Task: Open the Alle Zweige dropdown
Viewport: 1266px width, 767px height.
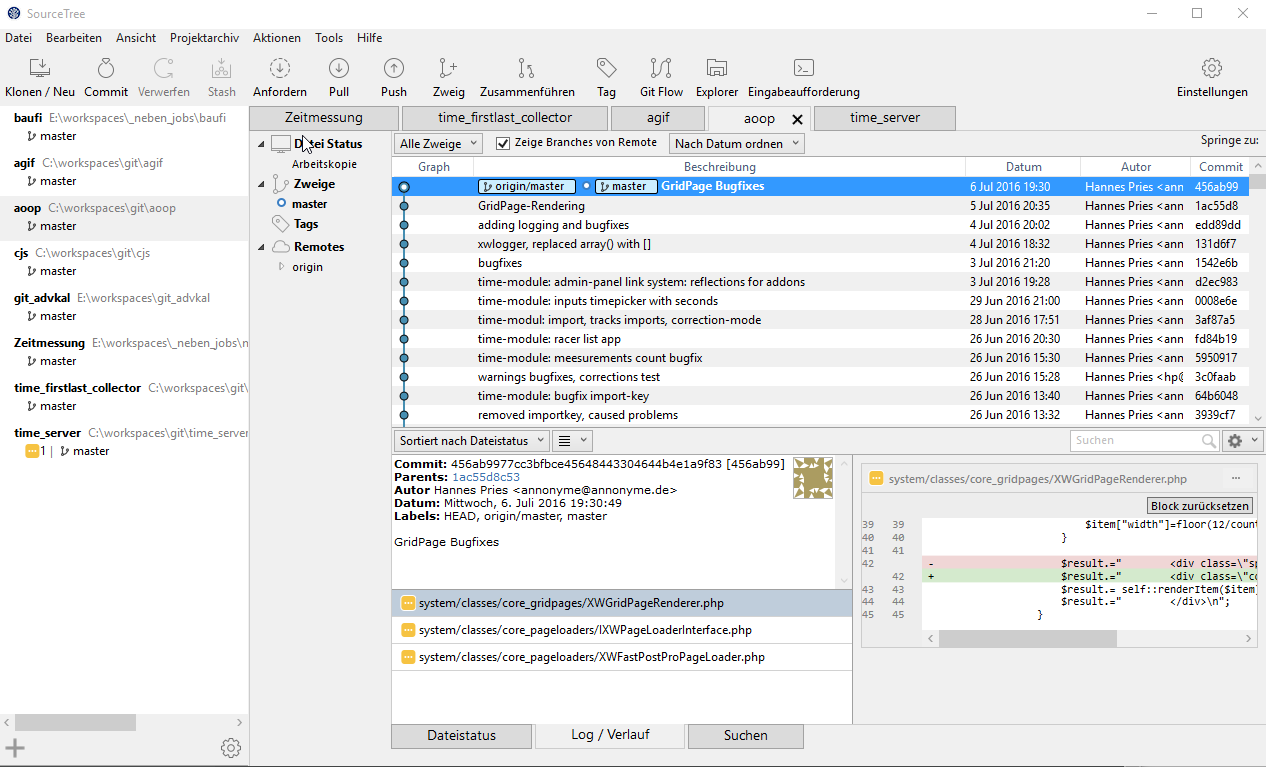Action: click(x=439, y=144)
